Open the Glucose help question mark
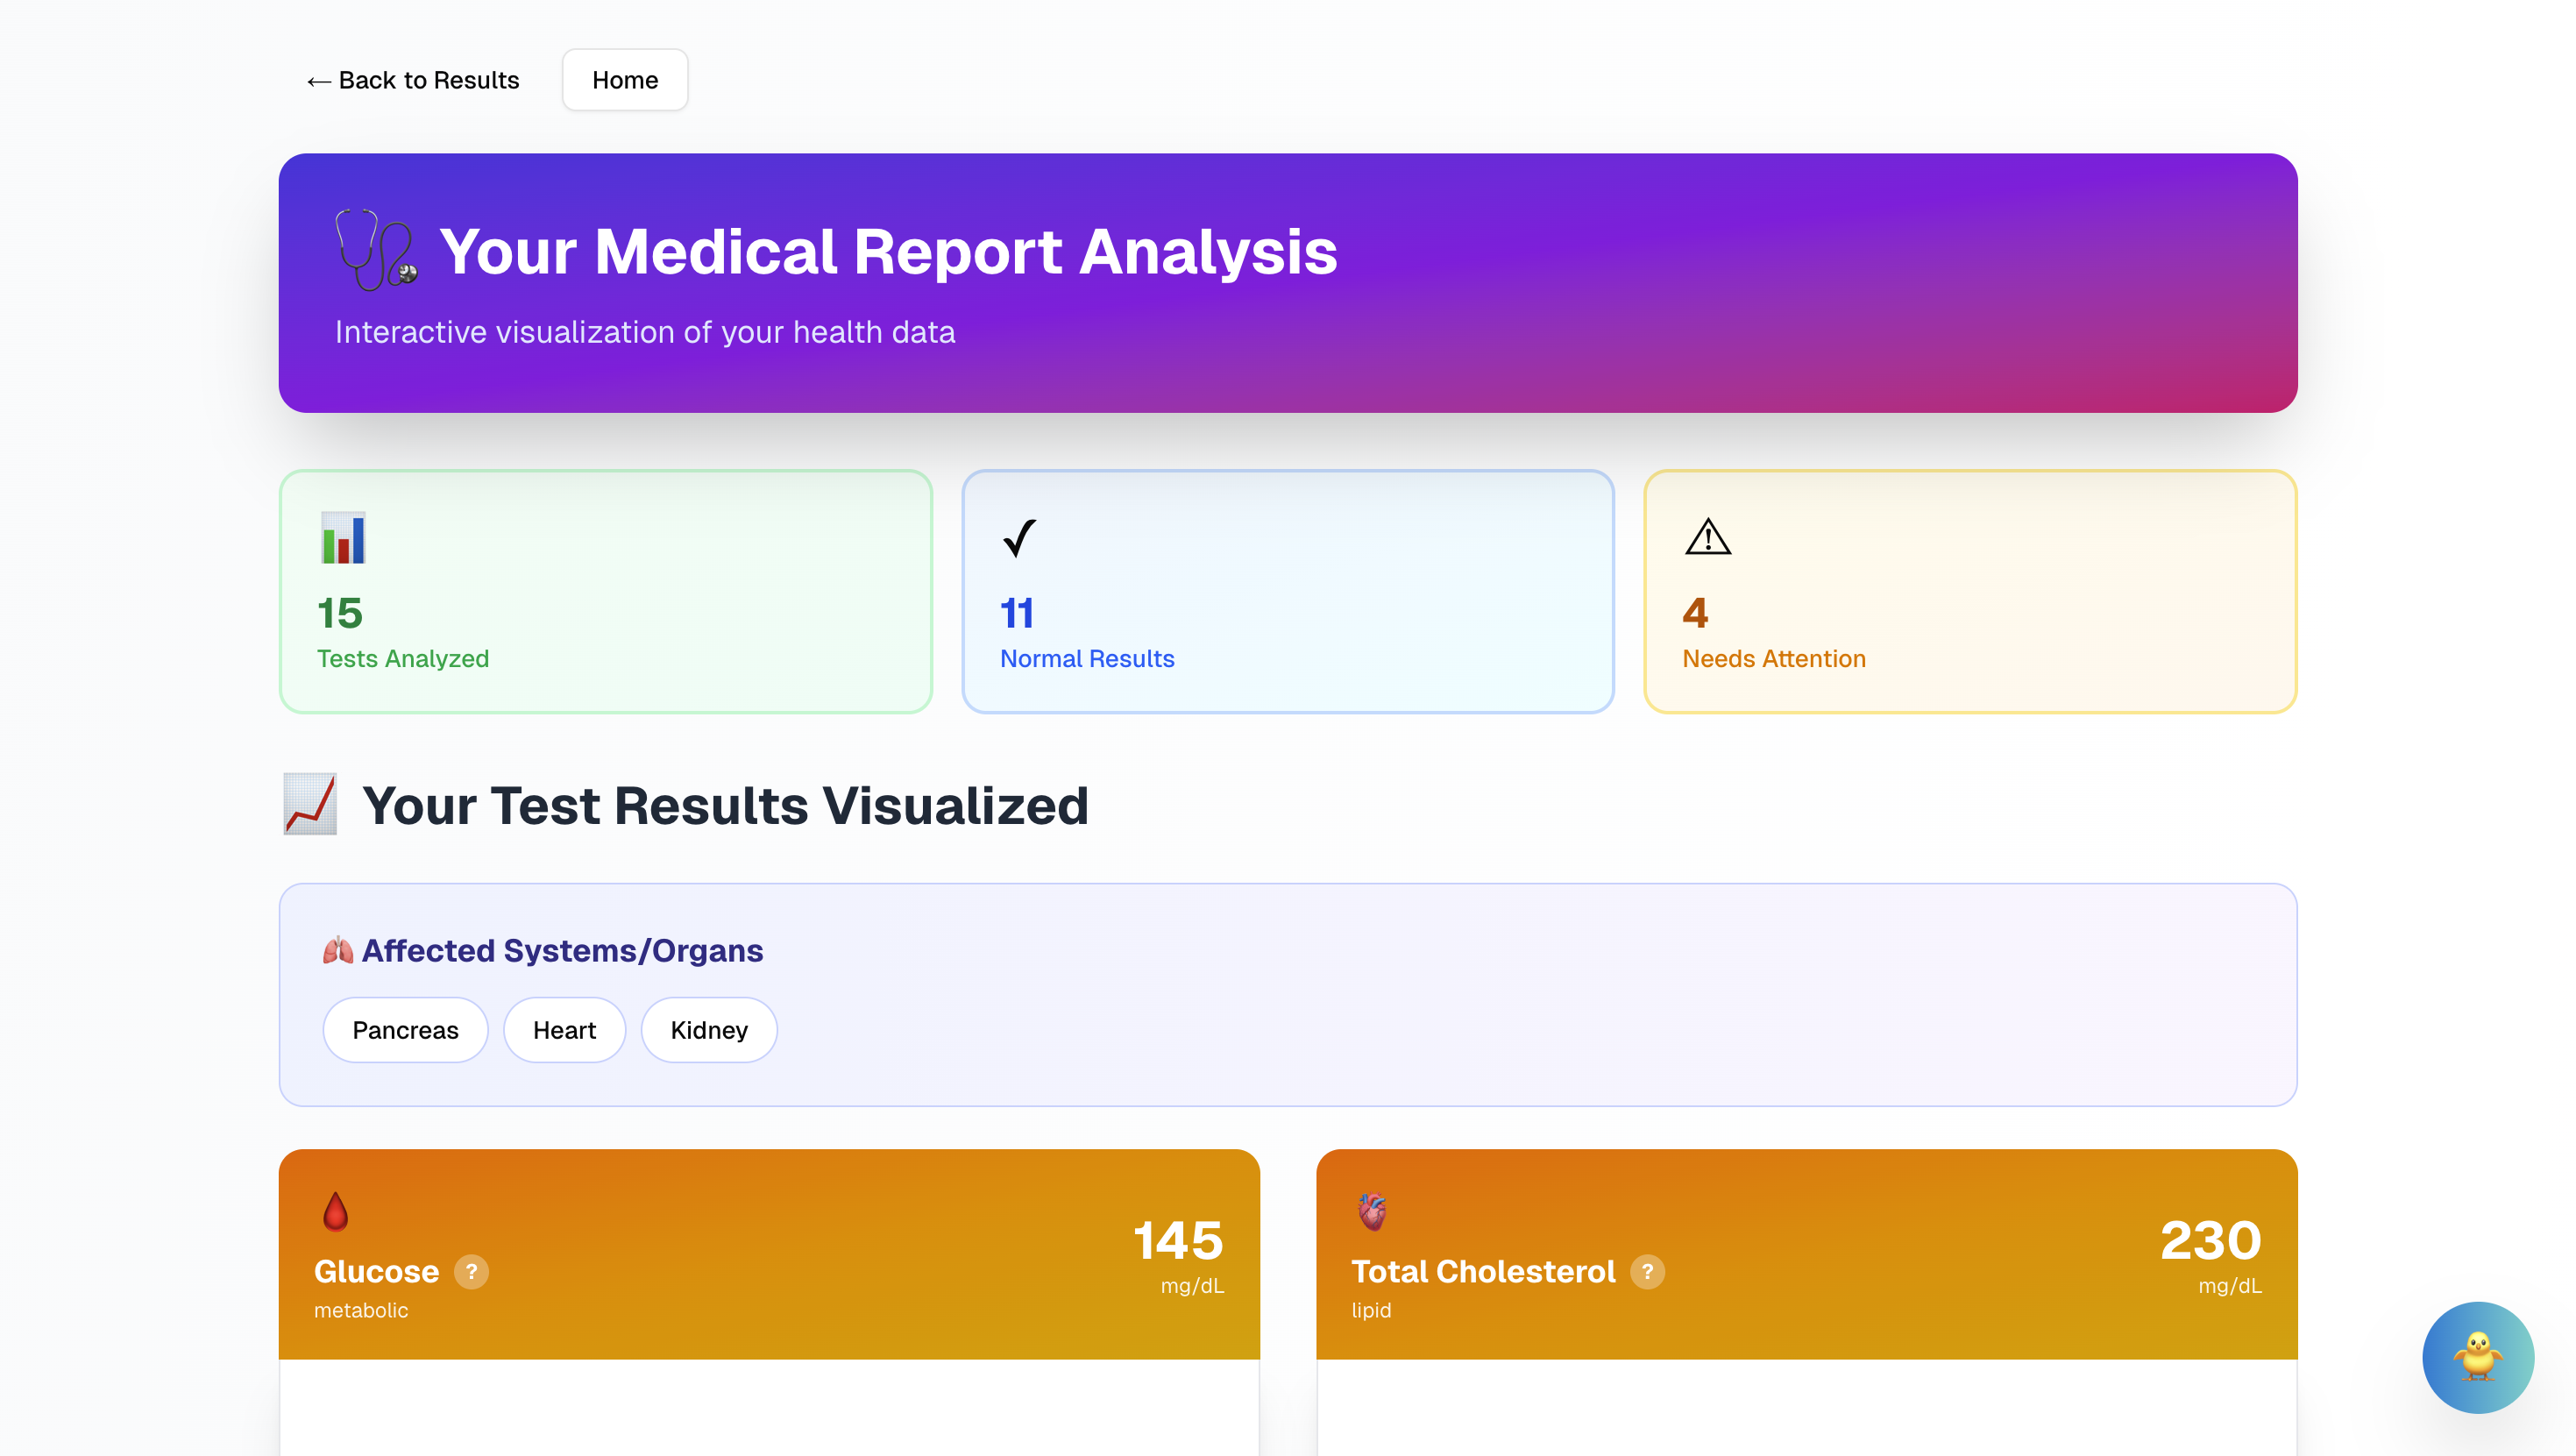This screenshot has width=2576, height=1456. (471, 1272)
